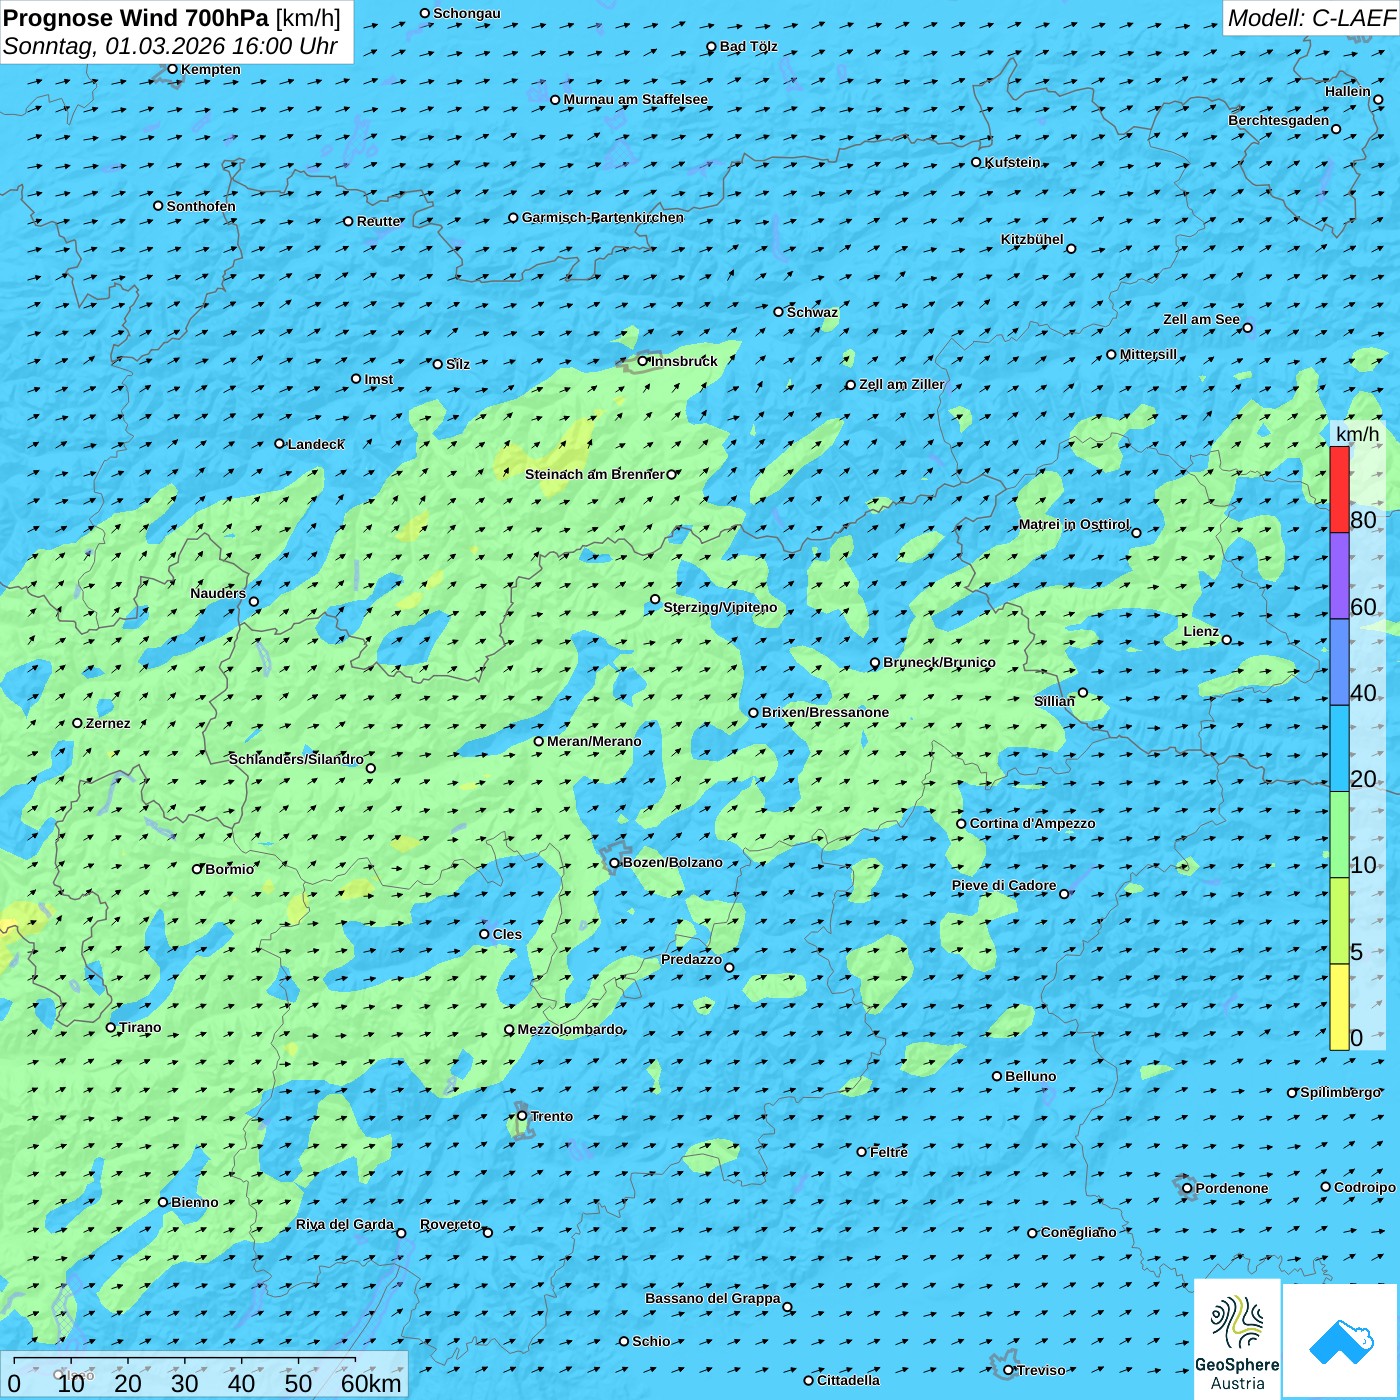The image size is (1400, 1400).
Task: Select the Innsbruck city marker dot
Action: [x=643, y=361]
